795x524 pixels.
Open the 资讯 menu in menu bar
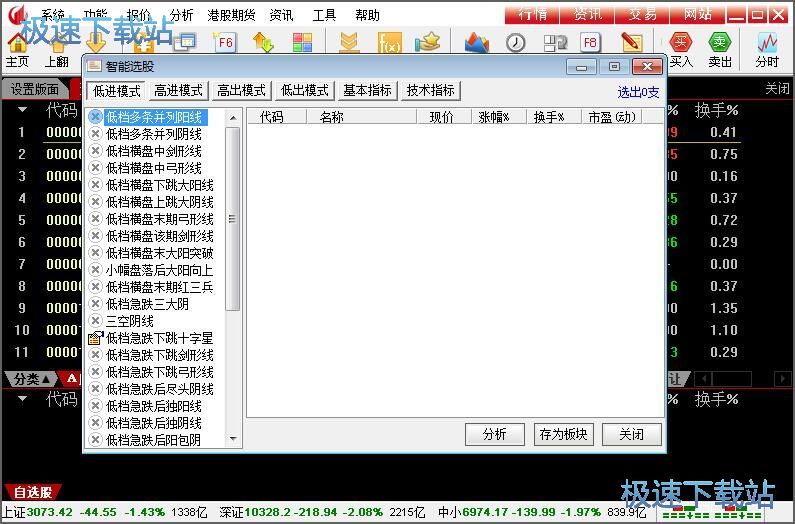(281, 15)
